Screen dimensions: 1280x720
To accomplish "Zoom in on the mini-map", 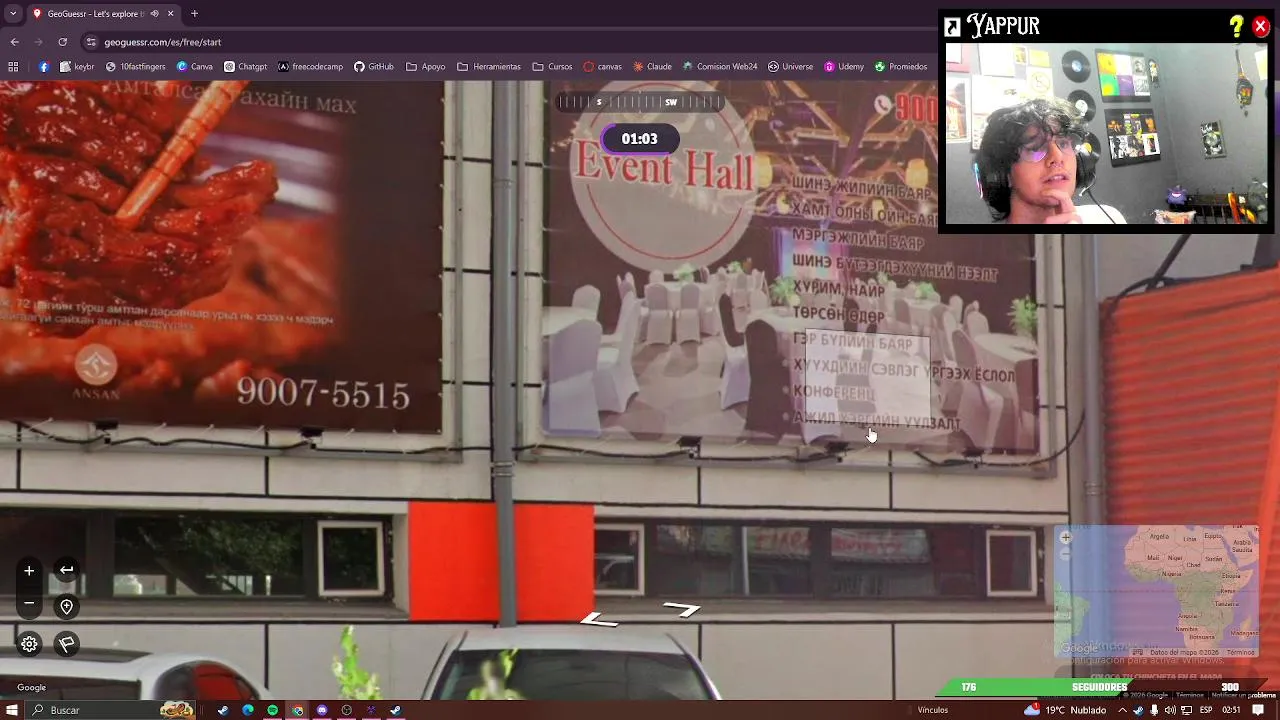I will [1066, 538].
